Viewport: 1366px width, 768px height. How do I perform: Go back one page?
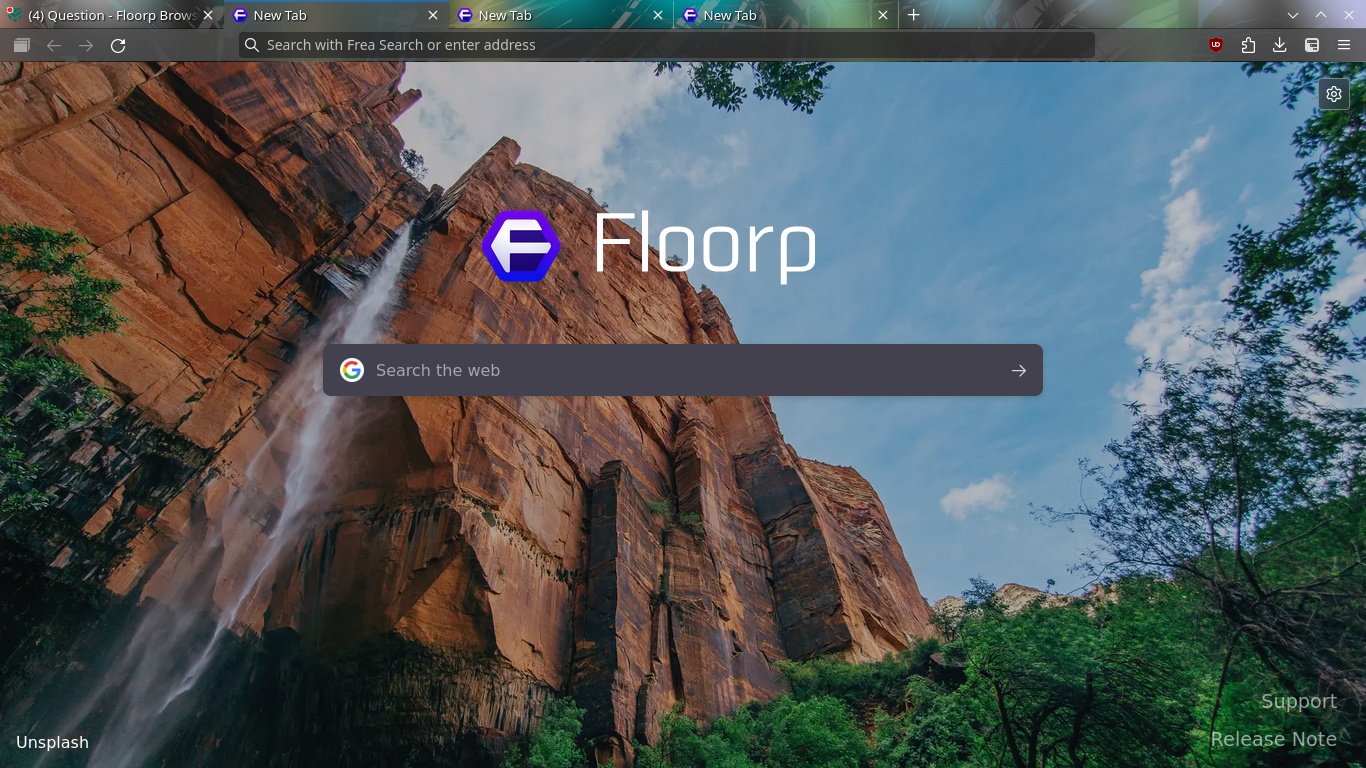[54, 45]
